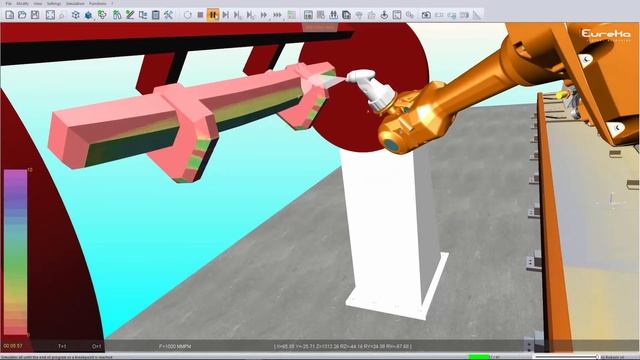Open the clipboard icon in toolbar
The image size is (640, 360).
156,15
